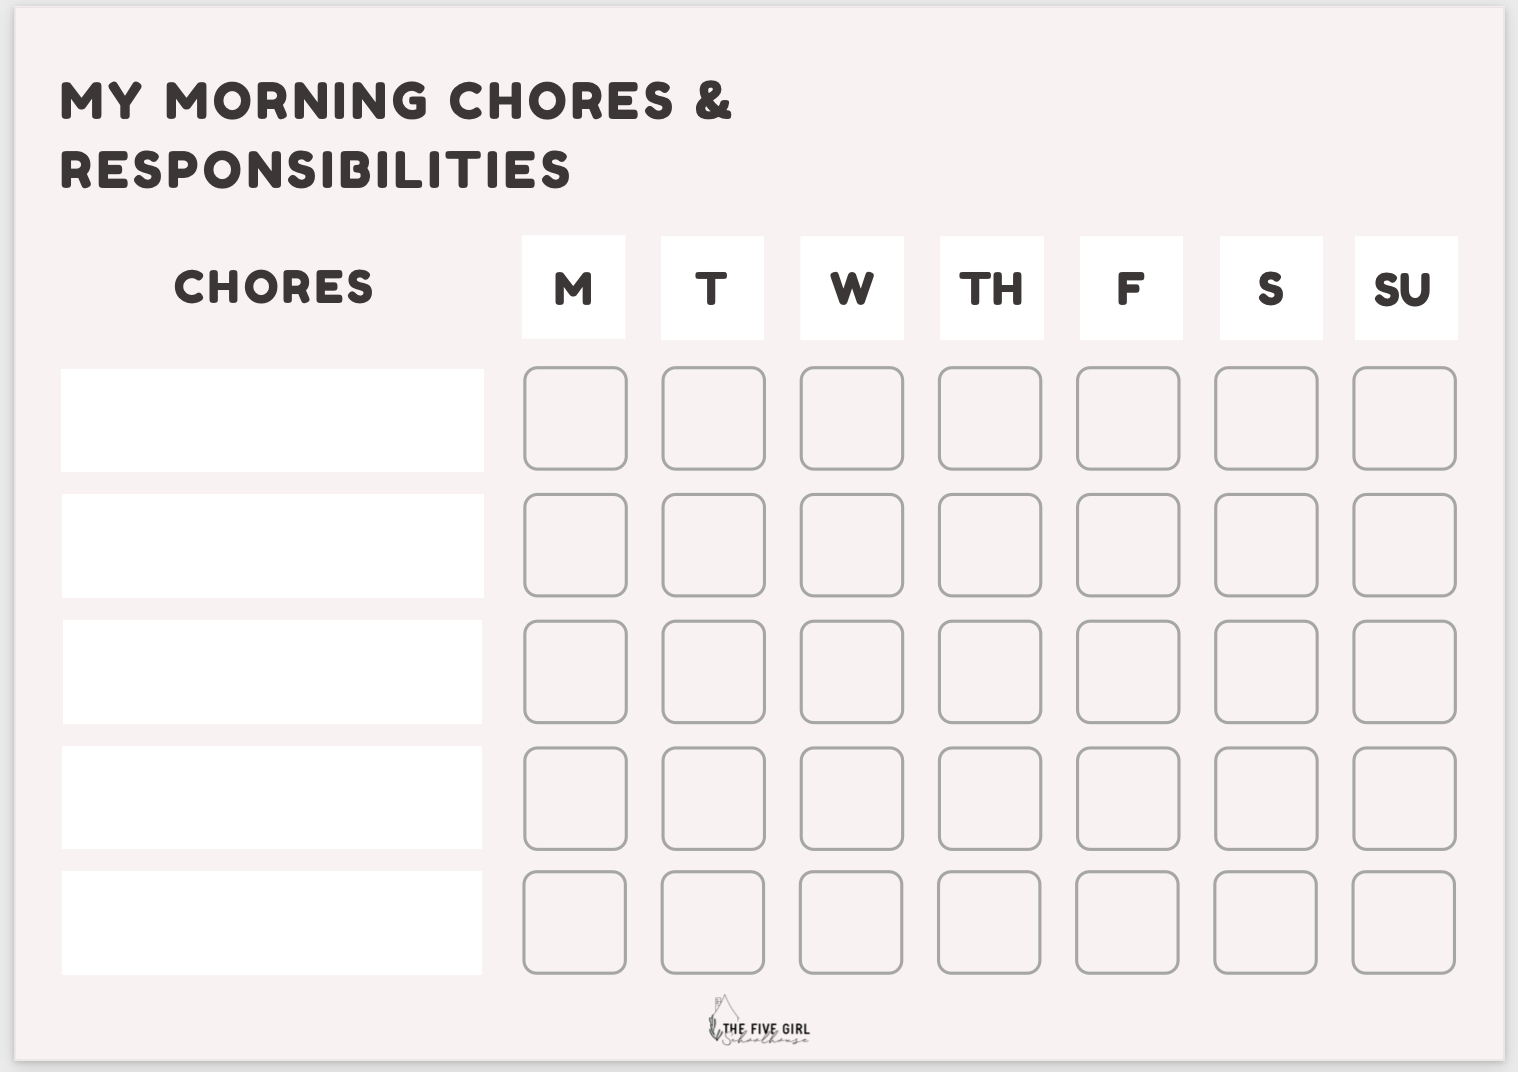Tick the second row's Tuesday box
This screenshot has width=1518, height=1072.
pos(713,545)
